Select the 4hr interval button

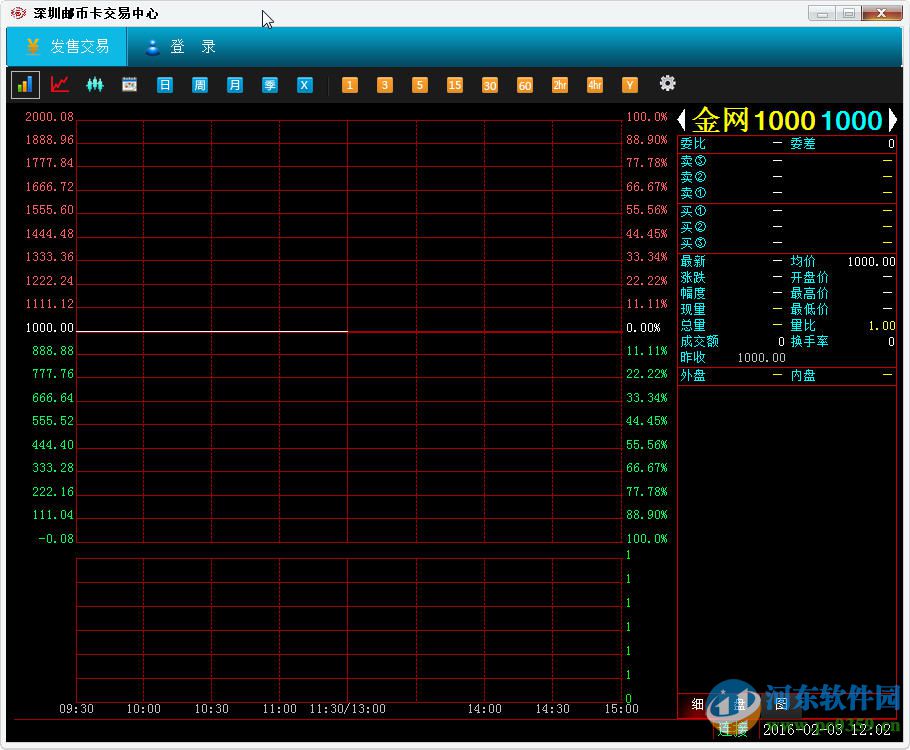tap(595, 85)
